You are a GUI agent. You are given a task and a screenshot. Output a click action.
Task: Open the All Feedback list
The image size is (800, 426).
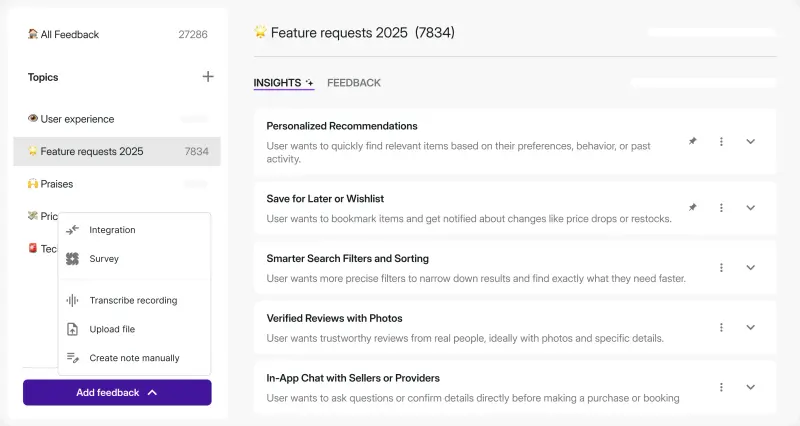coord(117,34)
